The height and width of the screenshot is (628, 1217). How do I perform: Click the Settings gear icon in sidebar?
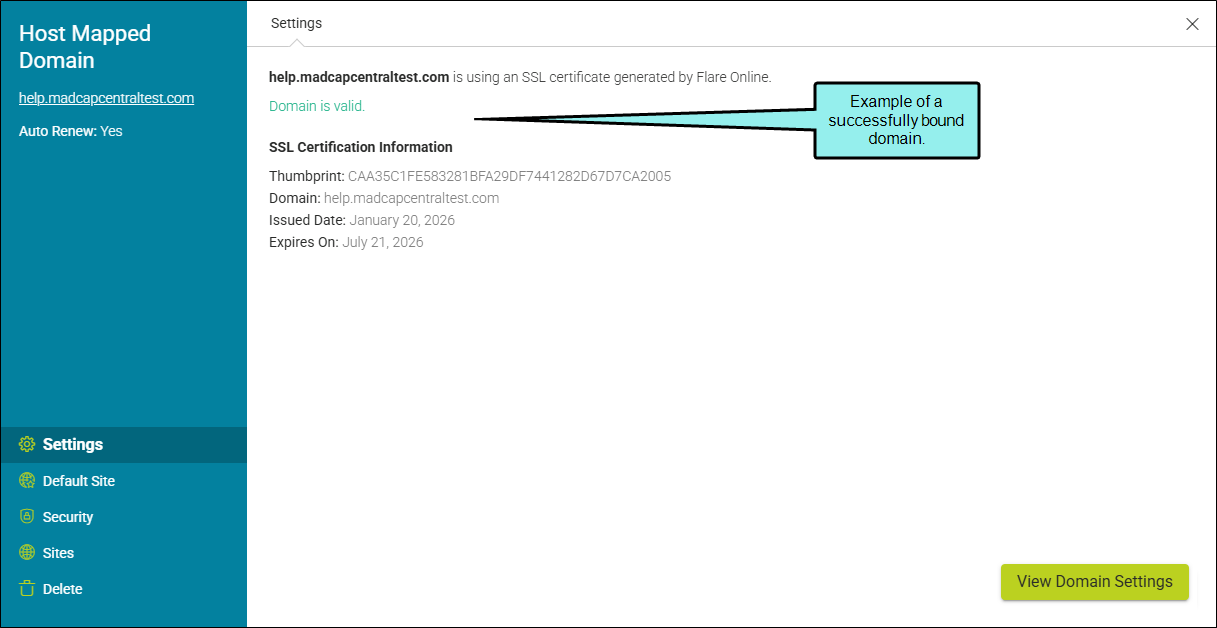27,445
